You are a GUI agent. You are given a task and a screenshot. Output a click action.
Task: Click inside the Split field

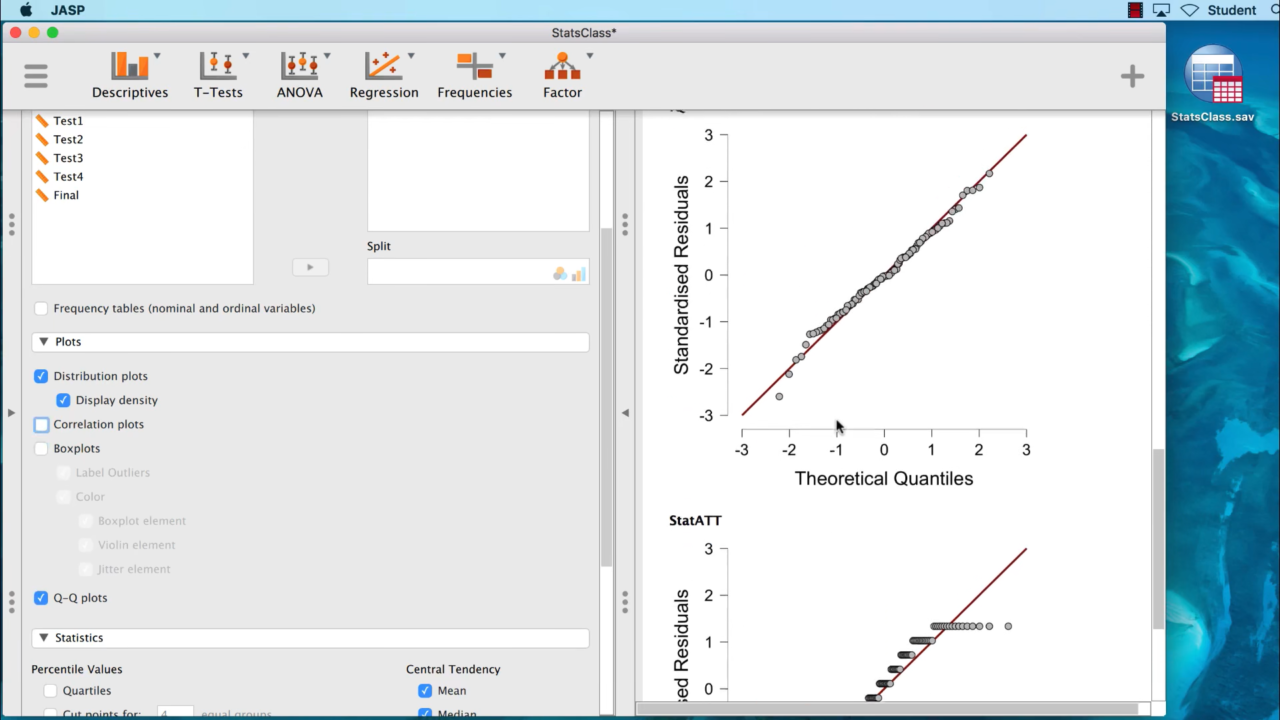coord(478,272)
